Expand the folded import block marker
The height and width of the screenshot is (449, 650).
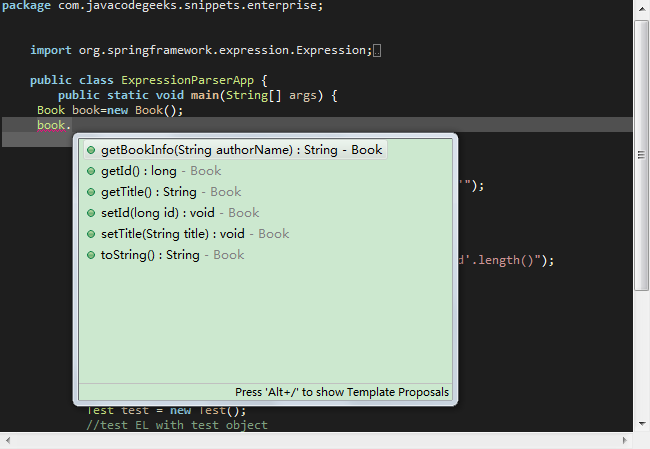[x=377, y=51]
